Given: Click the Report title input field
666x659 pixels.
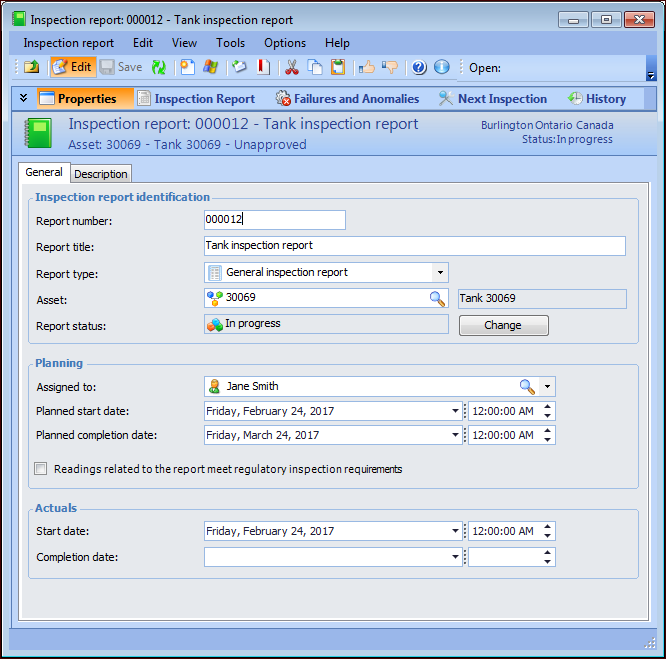Looking at the screenshot, I should pyautogui.click(x=414, y=246).
